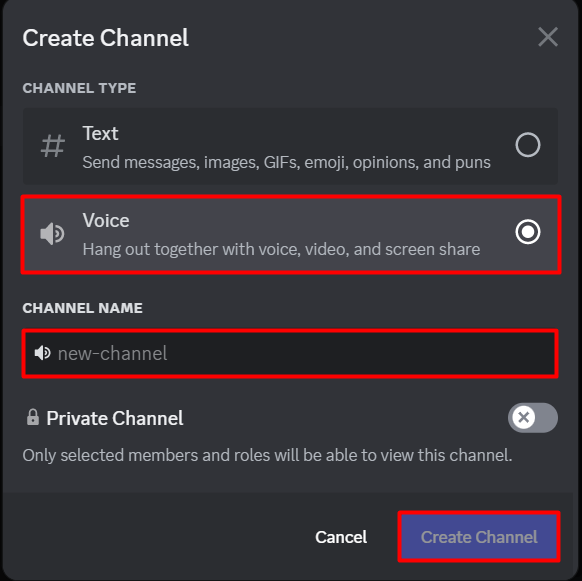Click the Create Channel dialog title
This screenshot has height=581, width=582.
(106, 38)
